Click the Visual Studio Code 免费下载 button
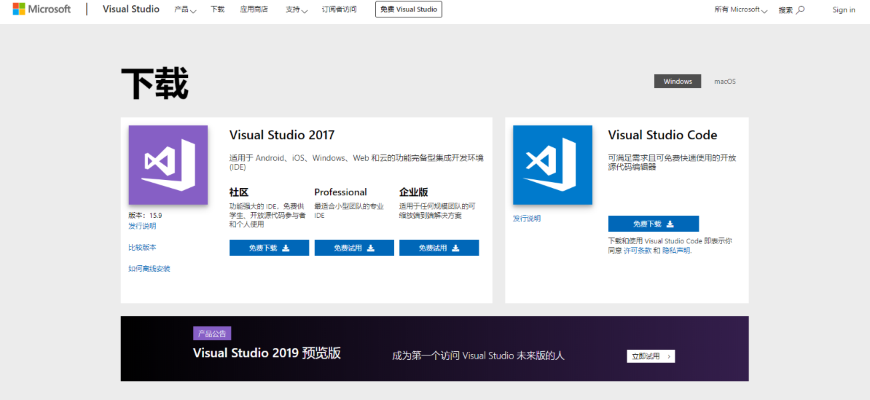Image resolution: width=870 pixels, height=400 pixels. [653, 224]
